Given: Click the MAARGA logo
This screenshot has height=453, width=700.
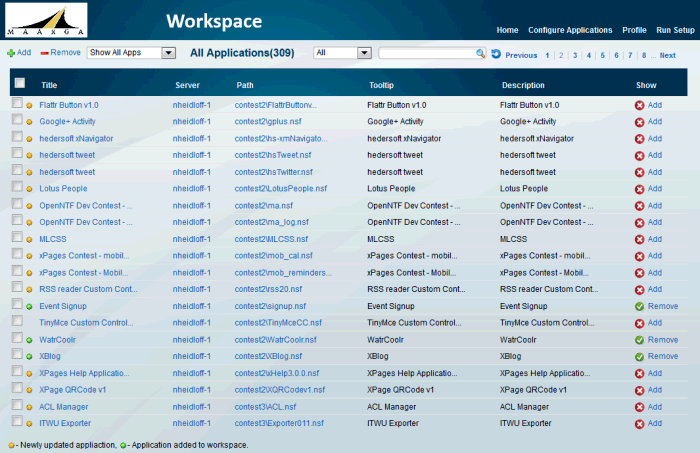Looking at the screenshot, I should tap(46, 20).
